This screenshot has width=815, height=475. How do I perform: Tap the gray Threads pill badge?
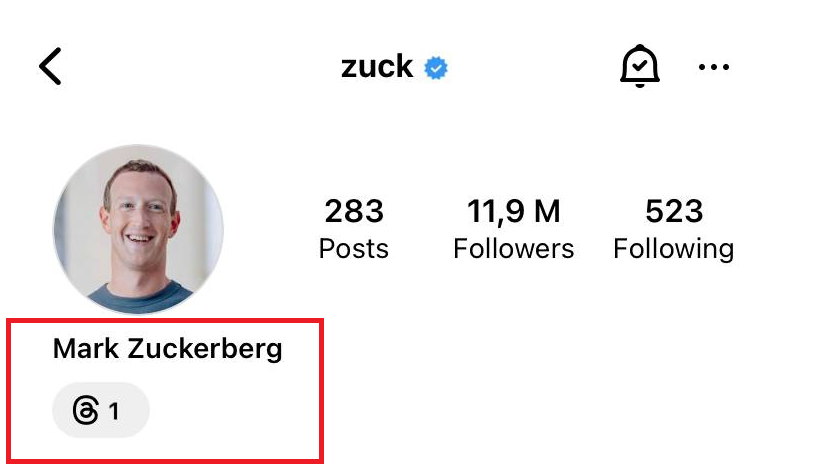click(100, 410)
